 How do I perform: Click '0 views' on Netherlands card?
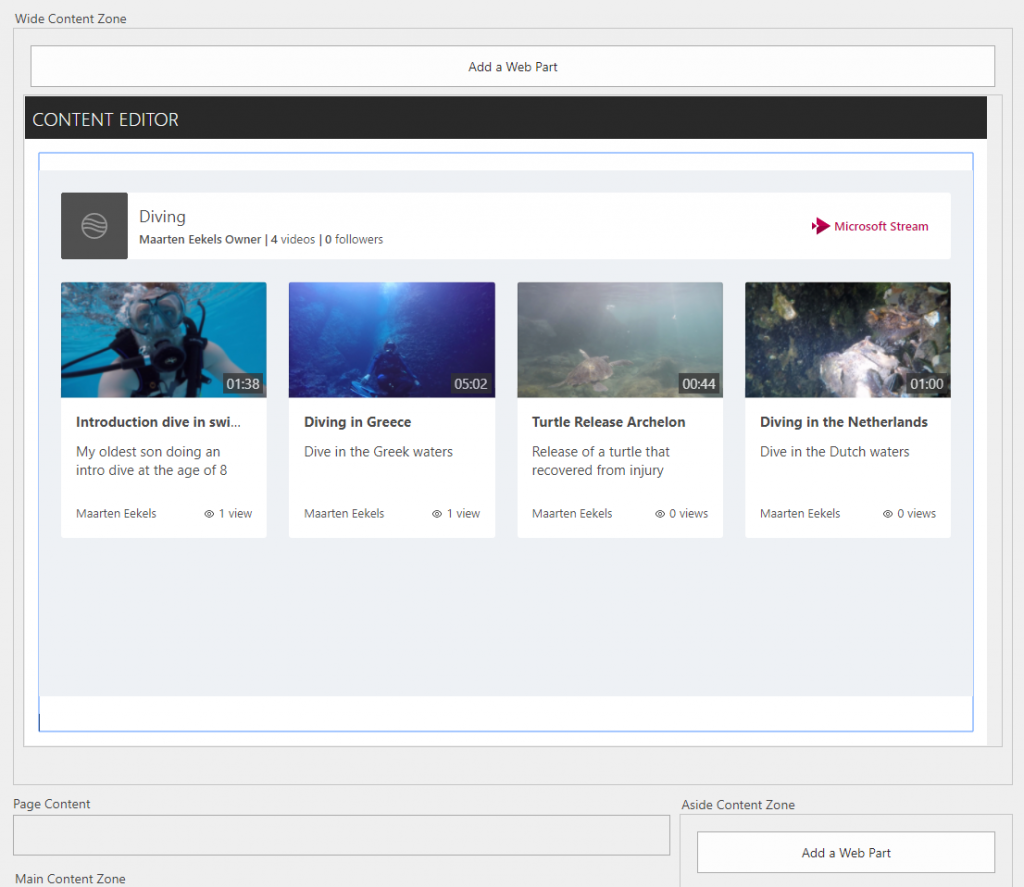[x=916, y=514]
